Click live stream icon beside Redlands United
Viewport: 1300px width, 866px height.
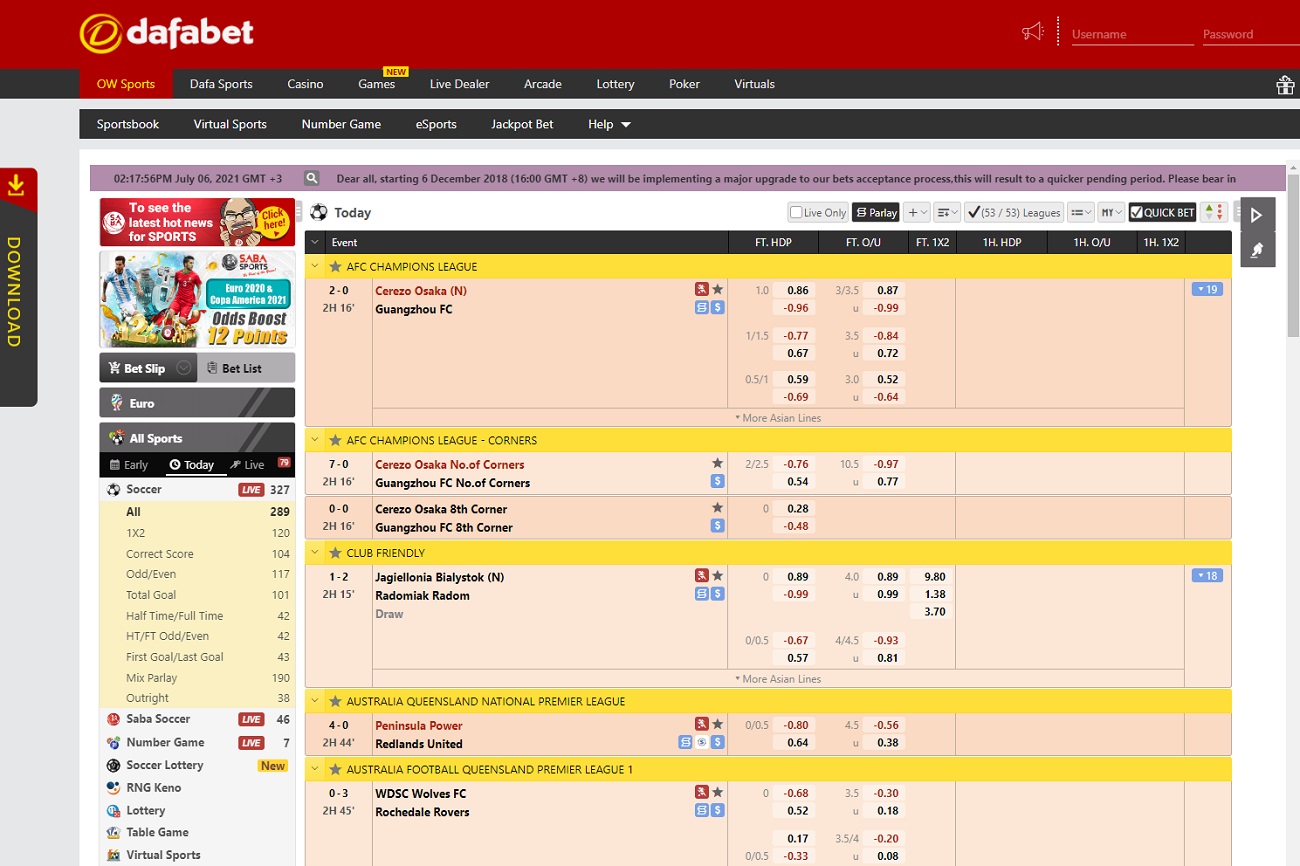701,742
